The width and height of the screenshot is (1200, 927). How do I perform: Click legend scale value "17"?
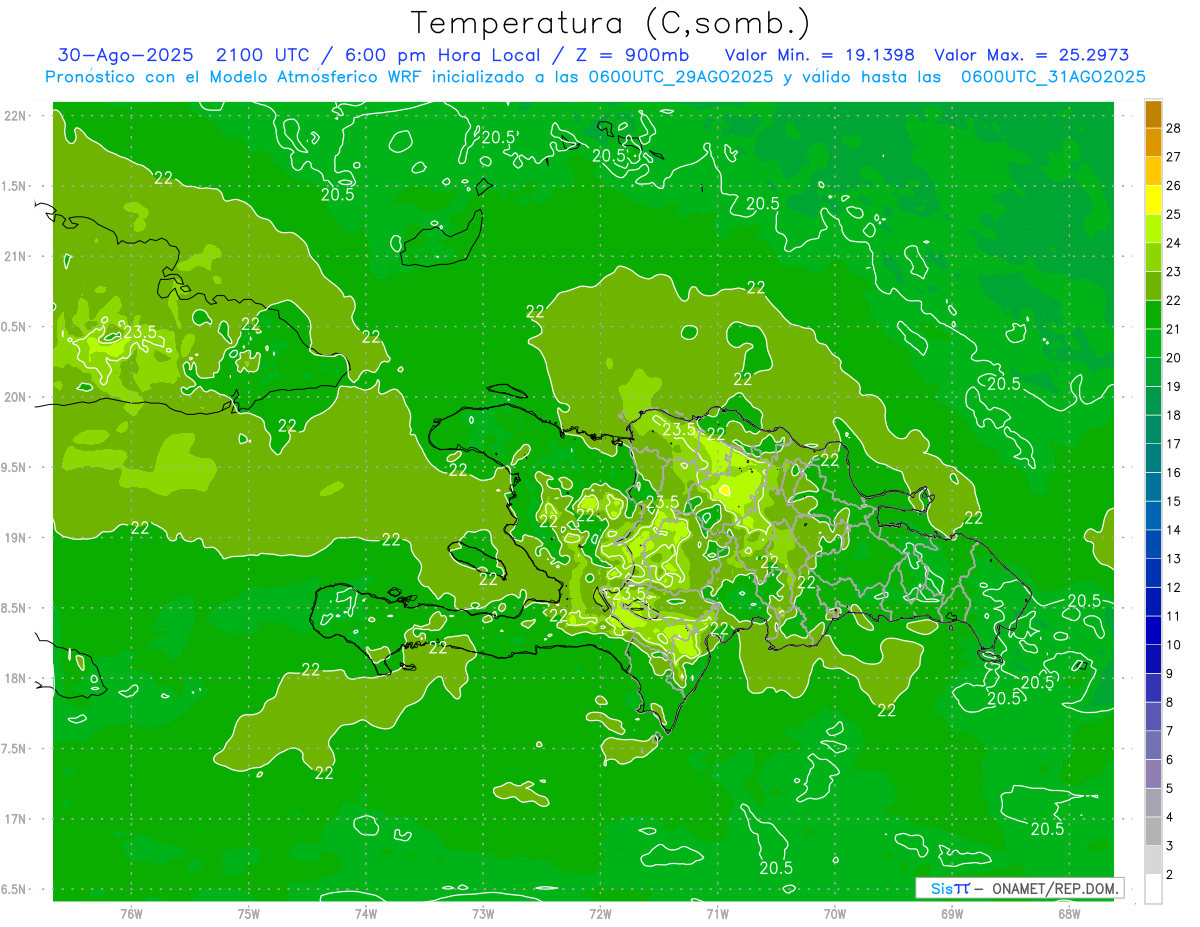1174,443
